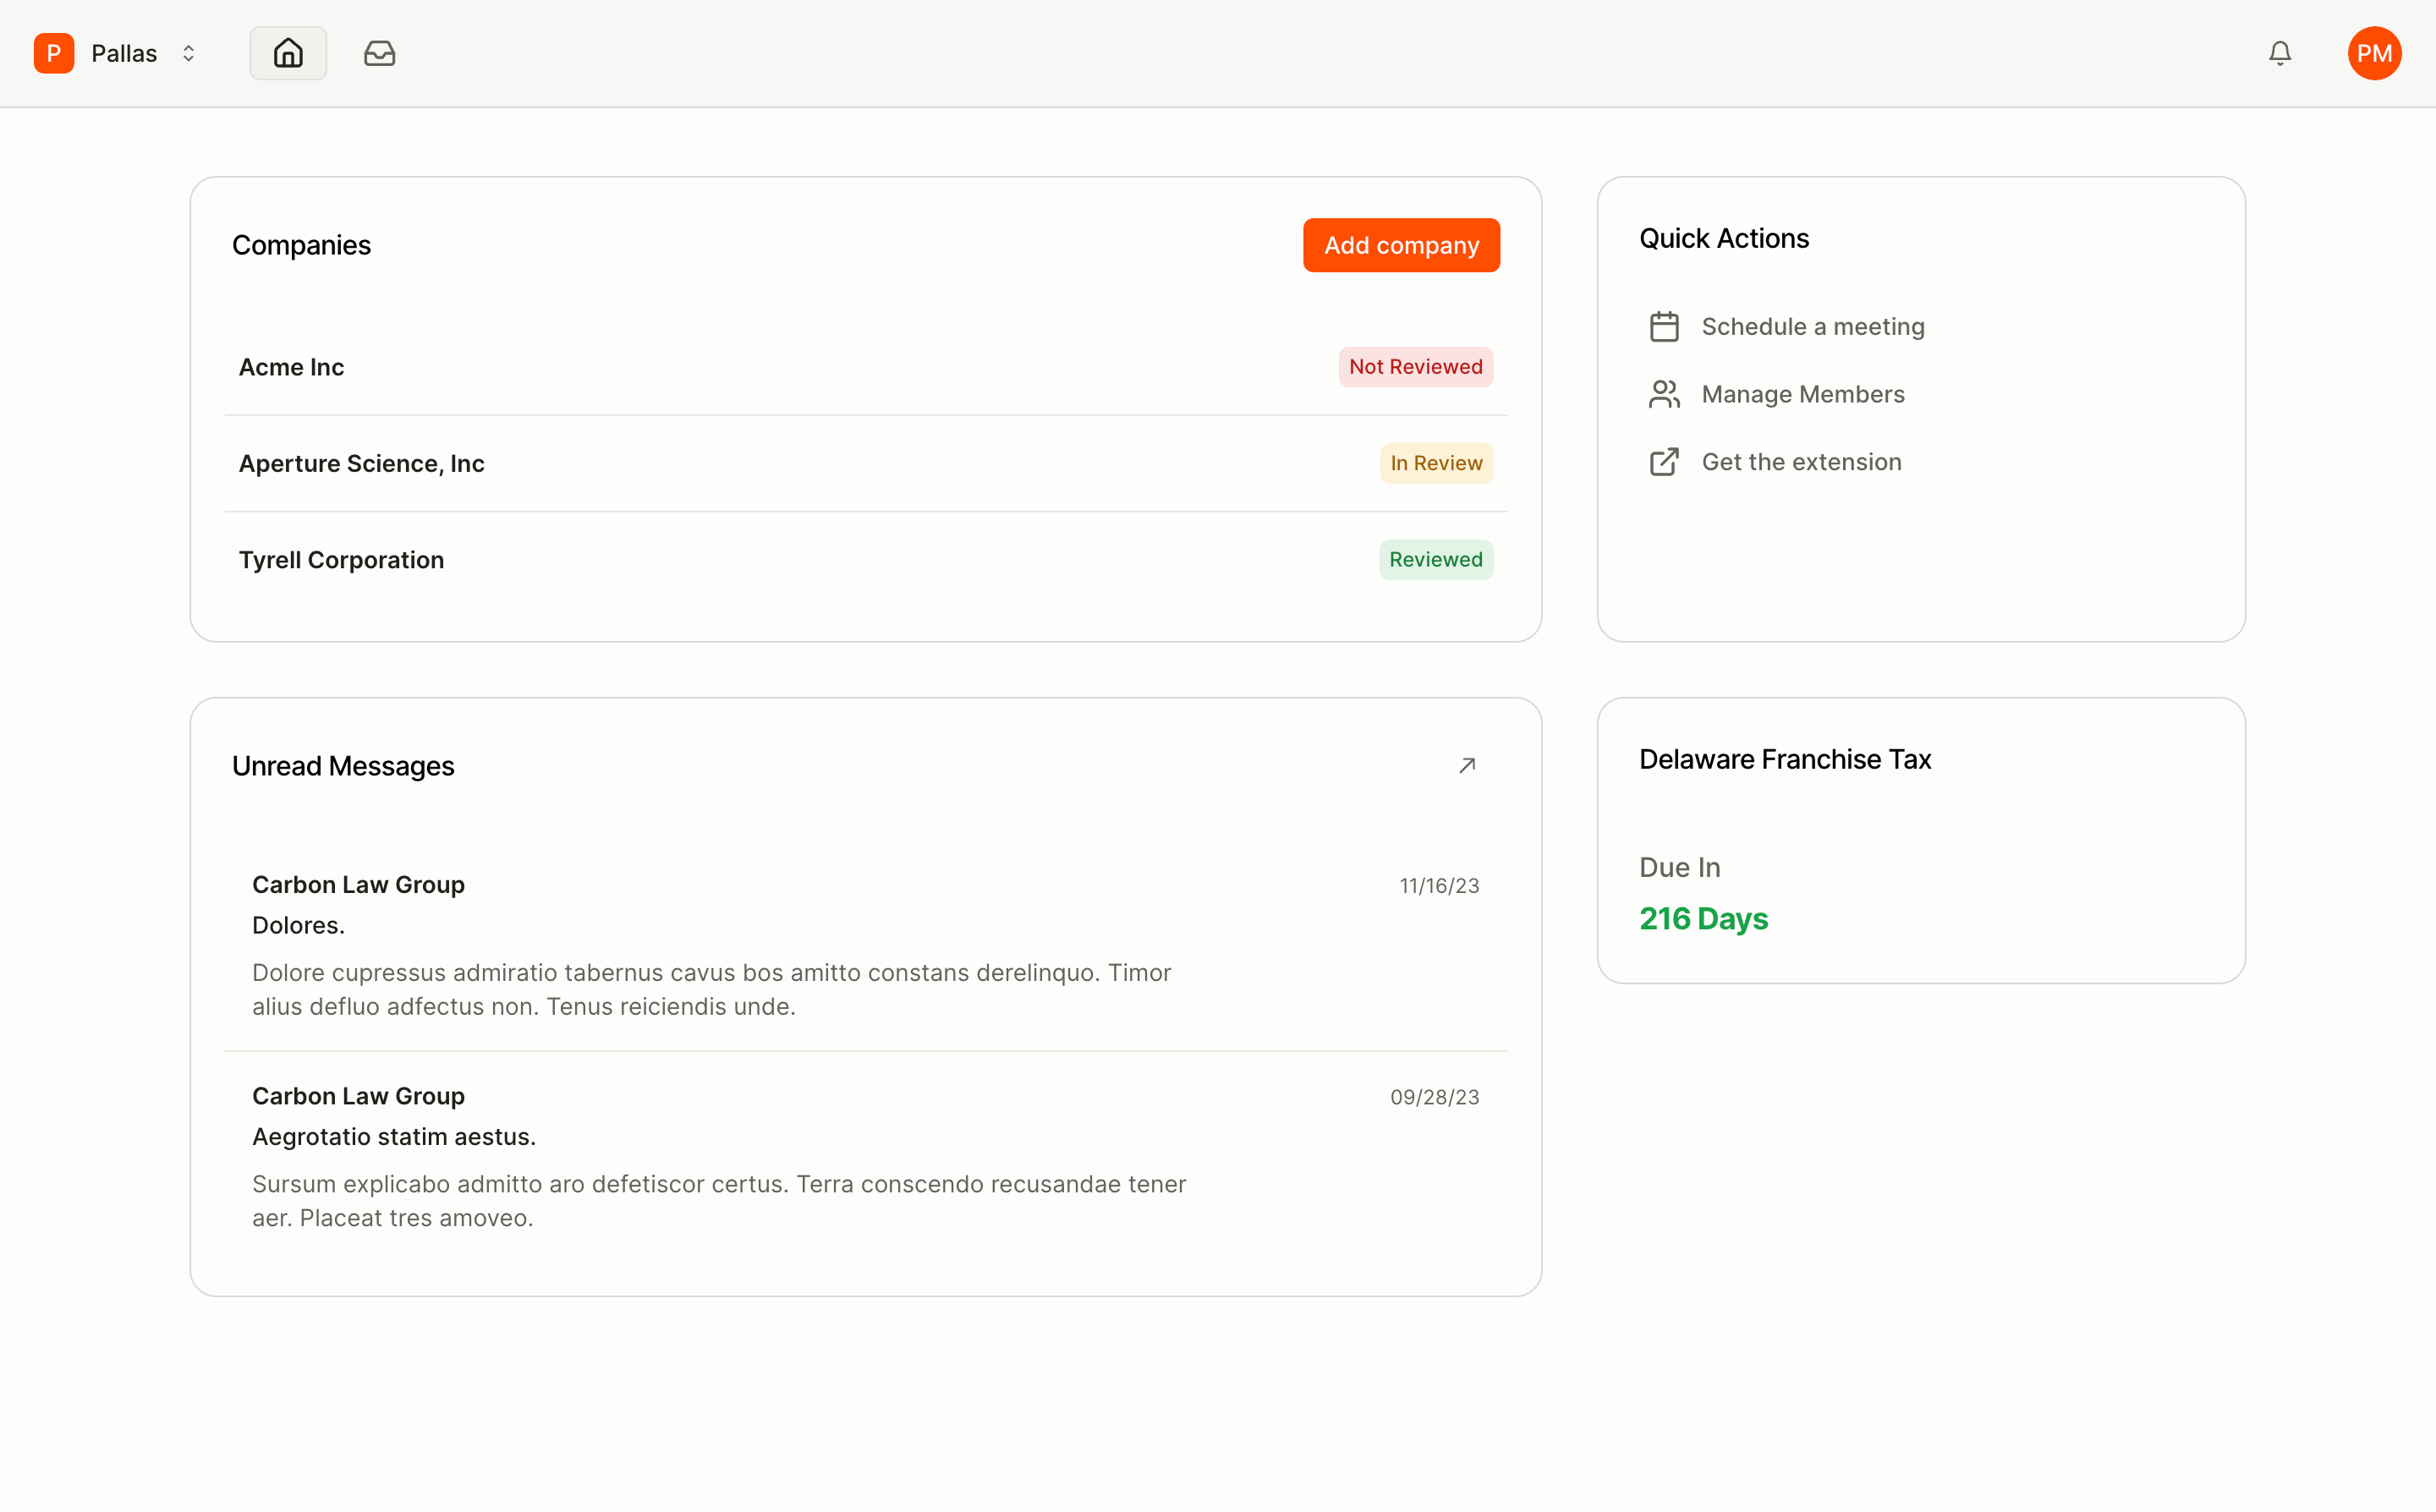
Task: Click the calendar icon for scheduling
Action: click(x=1664, y=327)
